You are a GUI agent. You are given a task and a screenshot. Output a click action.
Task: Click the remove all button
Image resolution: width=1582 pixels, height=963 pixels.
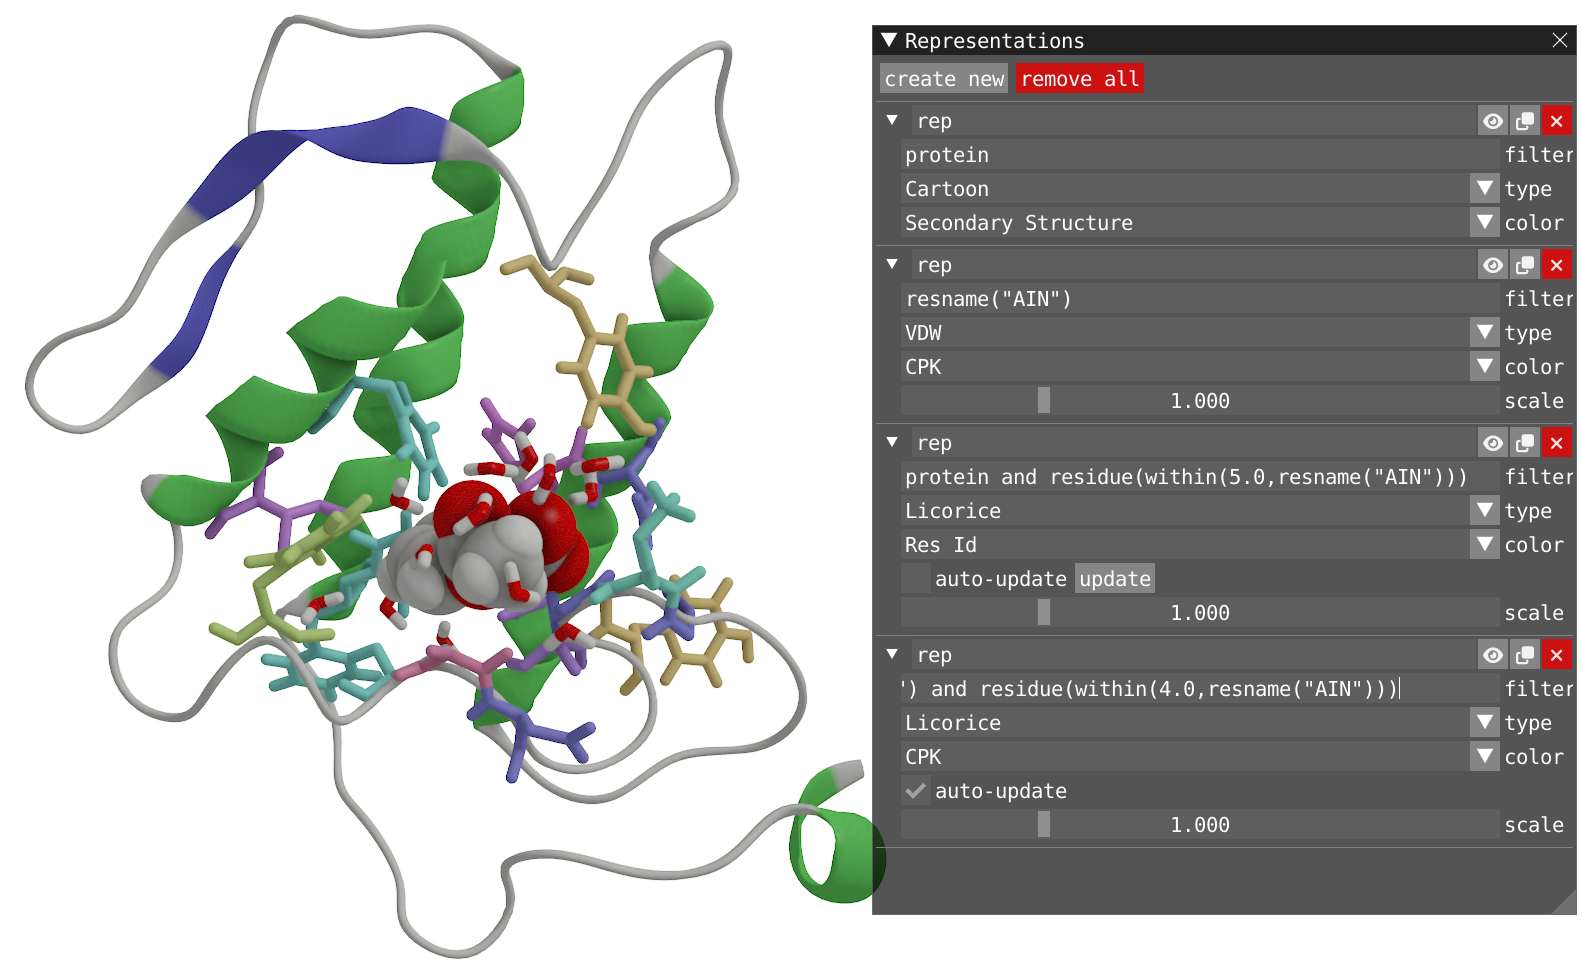[x=1080, y=79]
